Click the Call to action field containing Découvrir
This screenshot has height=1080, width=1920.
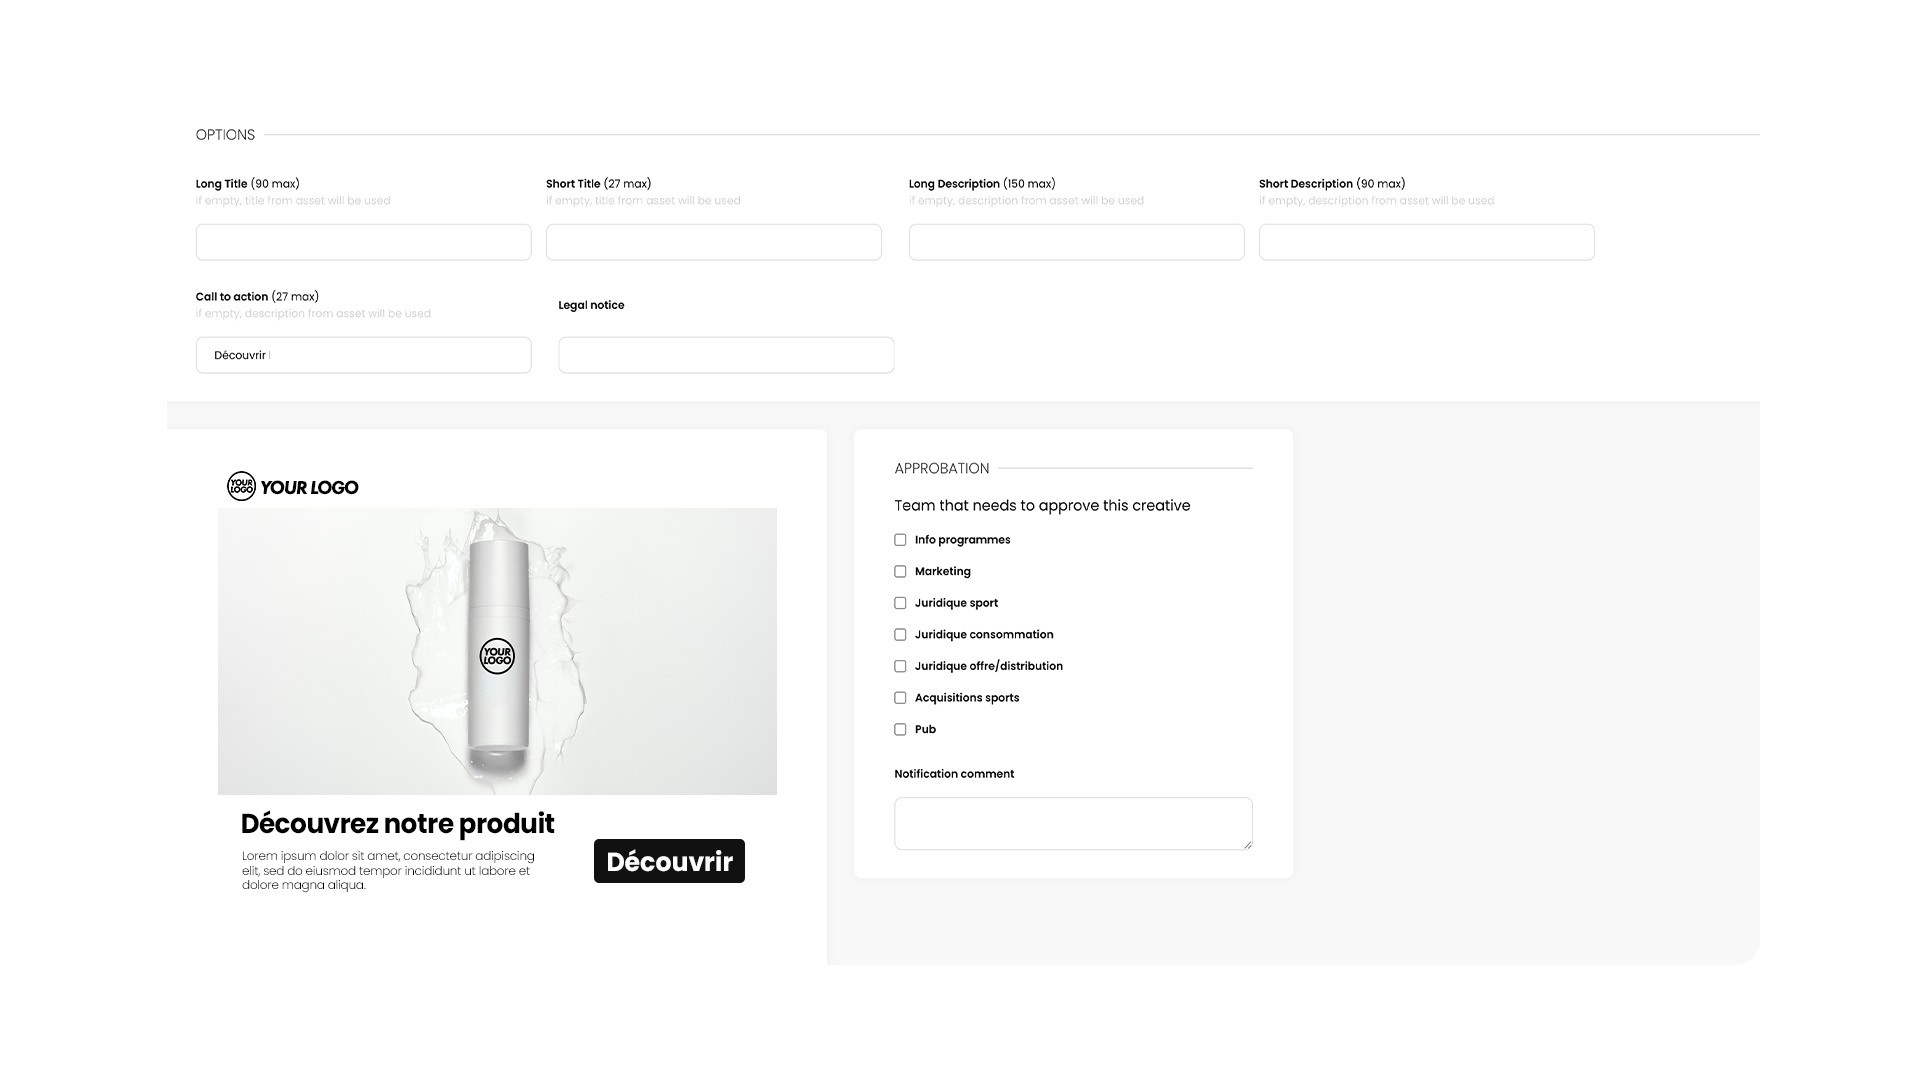363,355
